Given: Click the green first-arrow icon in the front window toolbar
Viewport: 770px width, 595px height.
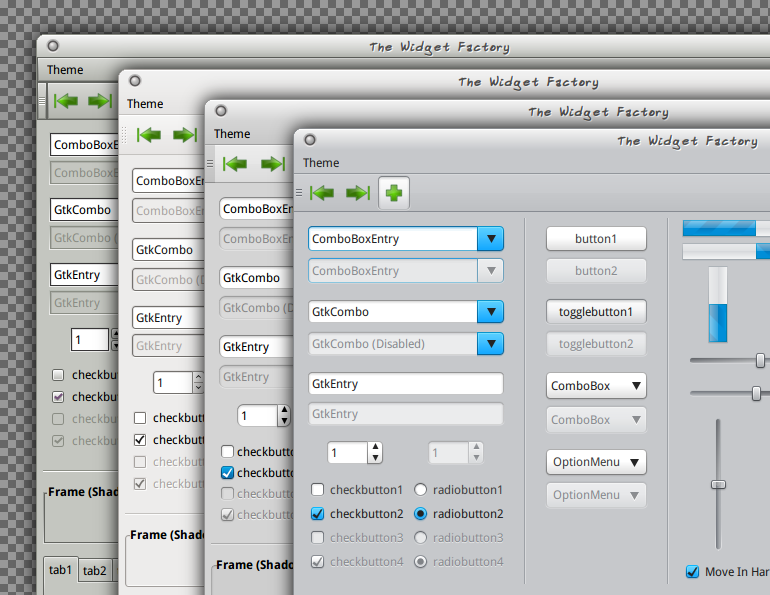Looking at the screenshot, I should pos(322,193).
